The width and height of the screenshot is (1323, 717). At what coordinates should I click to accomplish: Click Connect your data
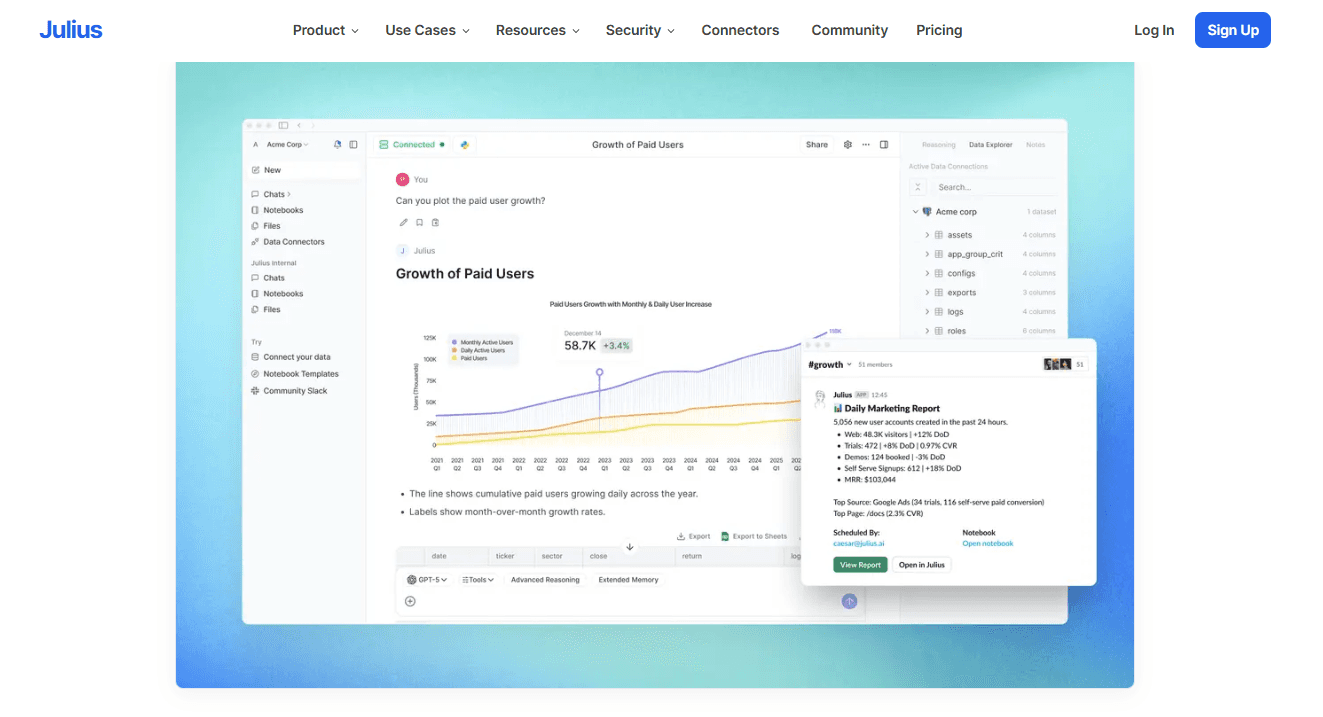point(291,357)
